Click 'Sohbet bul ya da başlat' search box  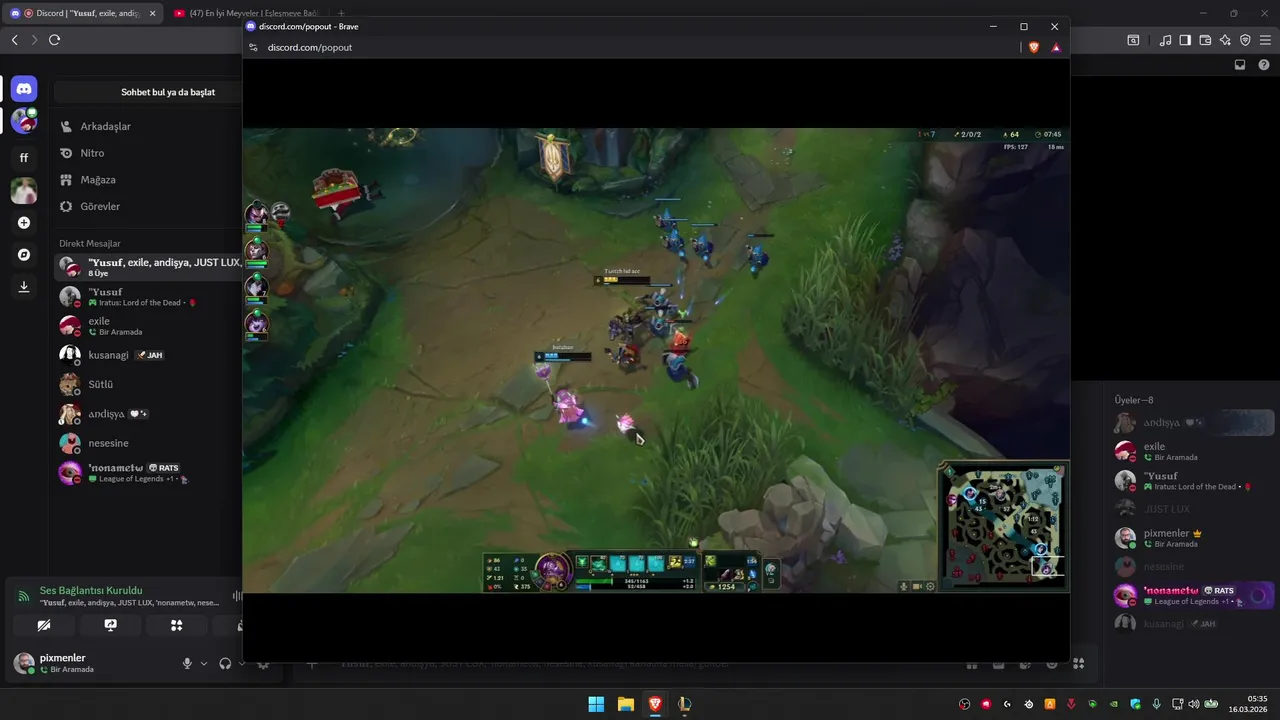click(148, 92)
